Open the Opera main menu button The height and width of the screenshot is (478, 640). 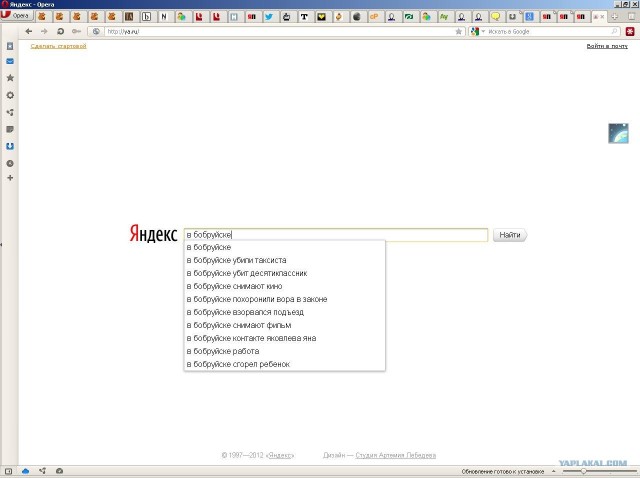(x=16, y=16)
